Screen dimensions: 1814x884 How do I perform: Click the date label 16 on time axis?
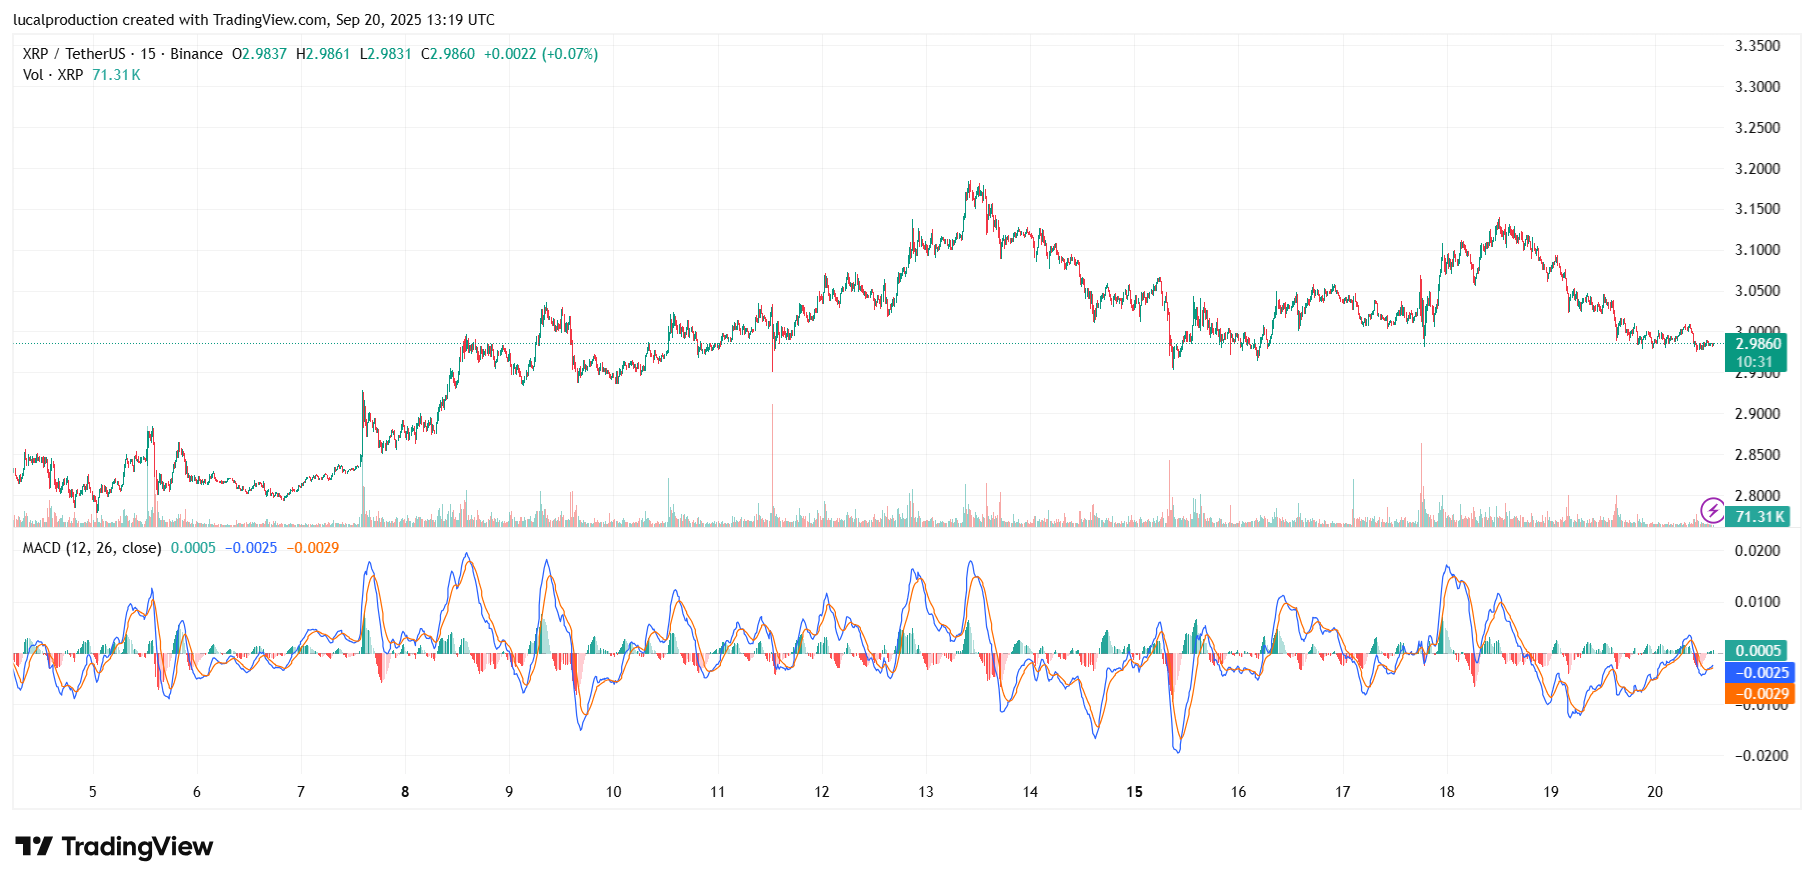point(1239,792)
